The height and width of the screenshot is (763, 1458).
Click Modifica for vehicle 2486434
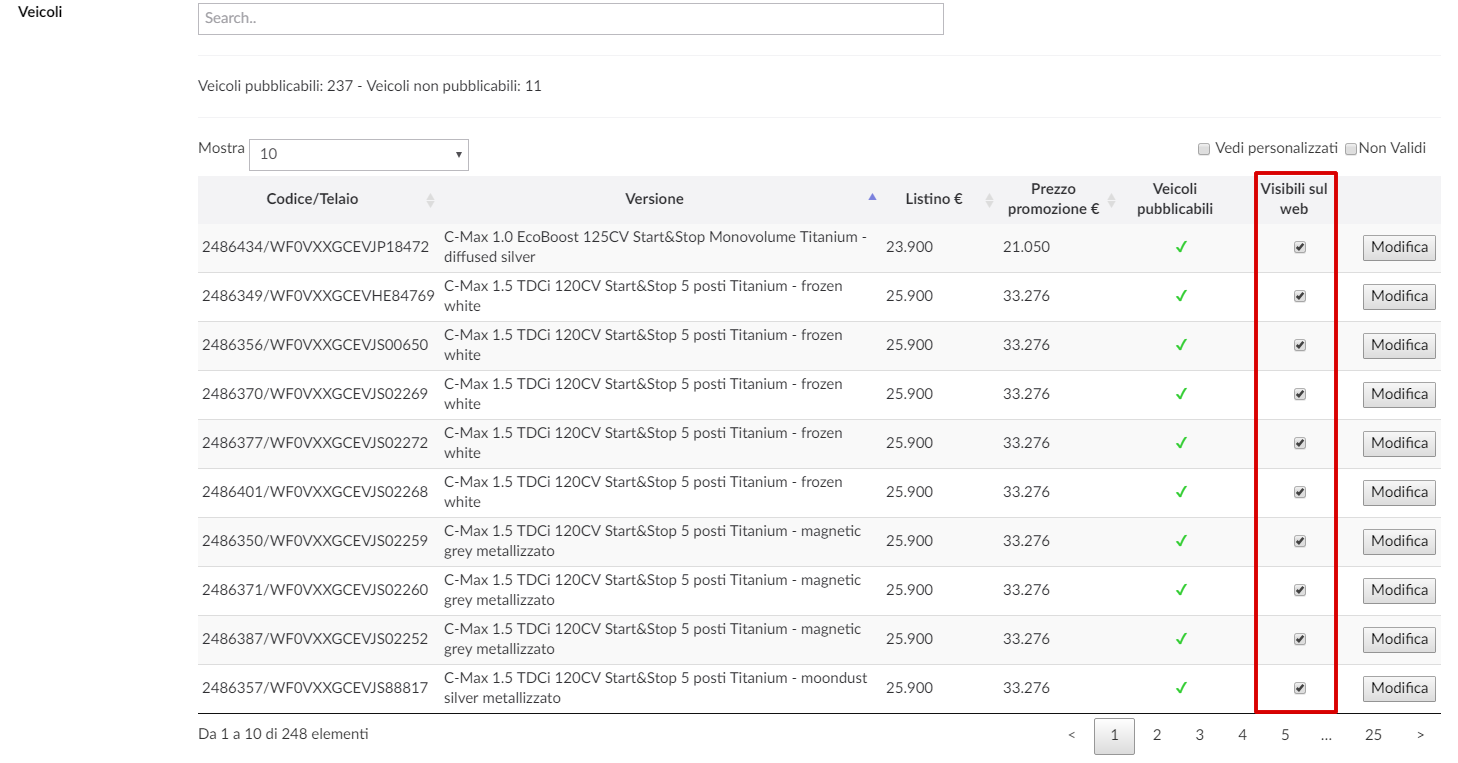tap(1399, 248)
